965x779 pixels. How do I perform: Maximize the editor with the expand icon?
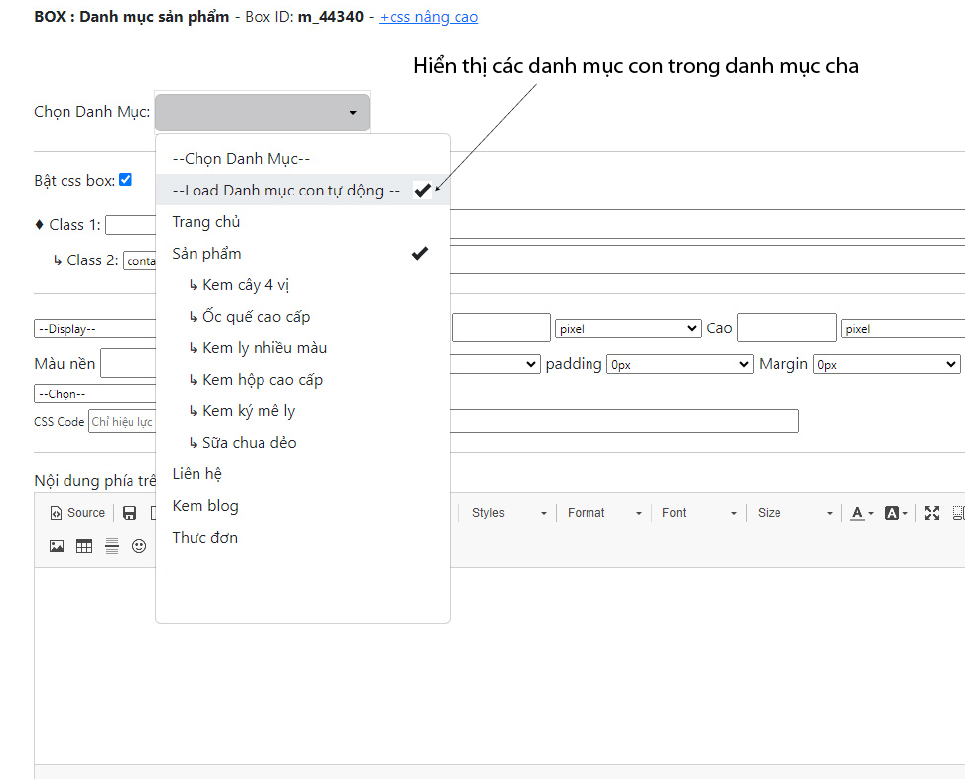coord(932,513)
